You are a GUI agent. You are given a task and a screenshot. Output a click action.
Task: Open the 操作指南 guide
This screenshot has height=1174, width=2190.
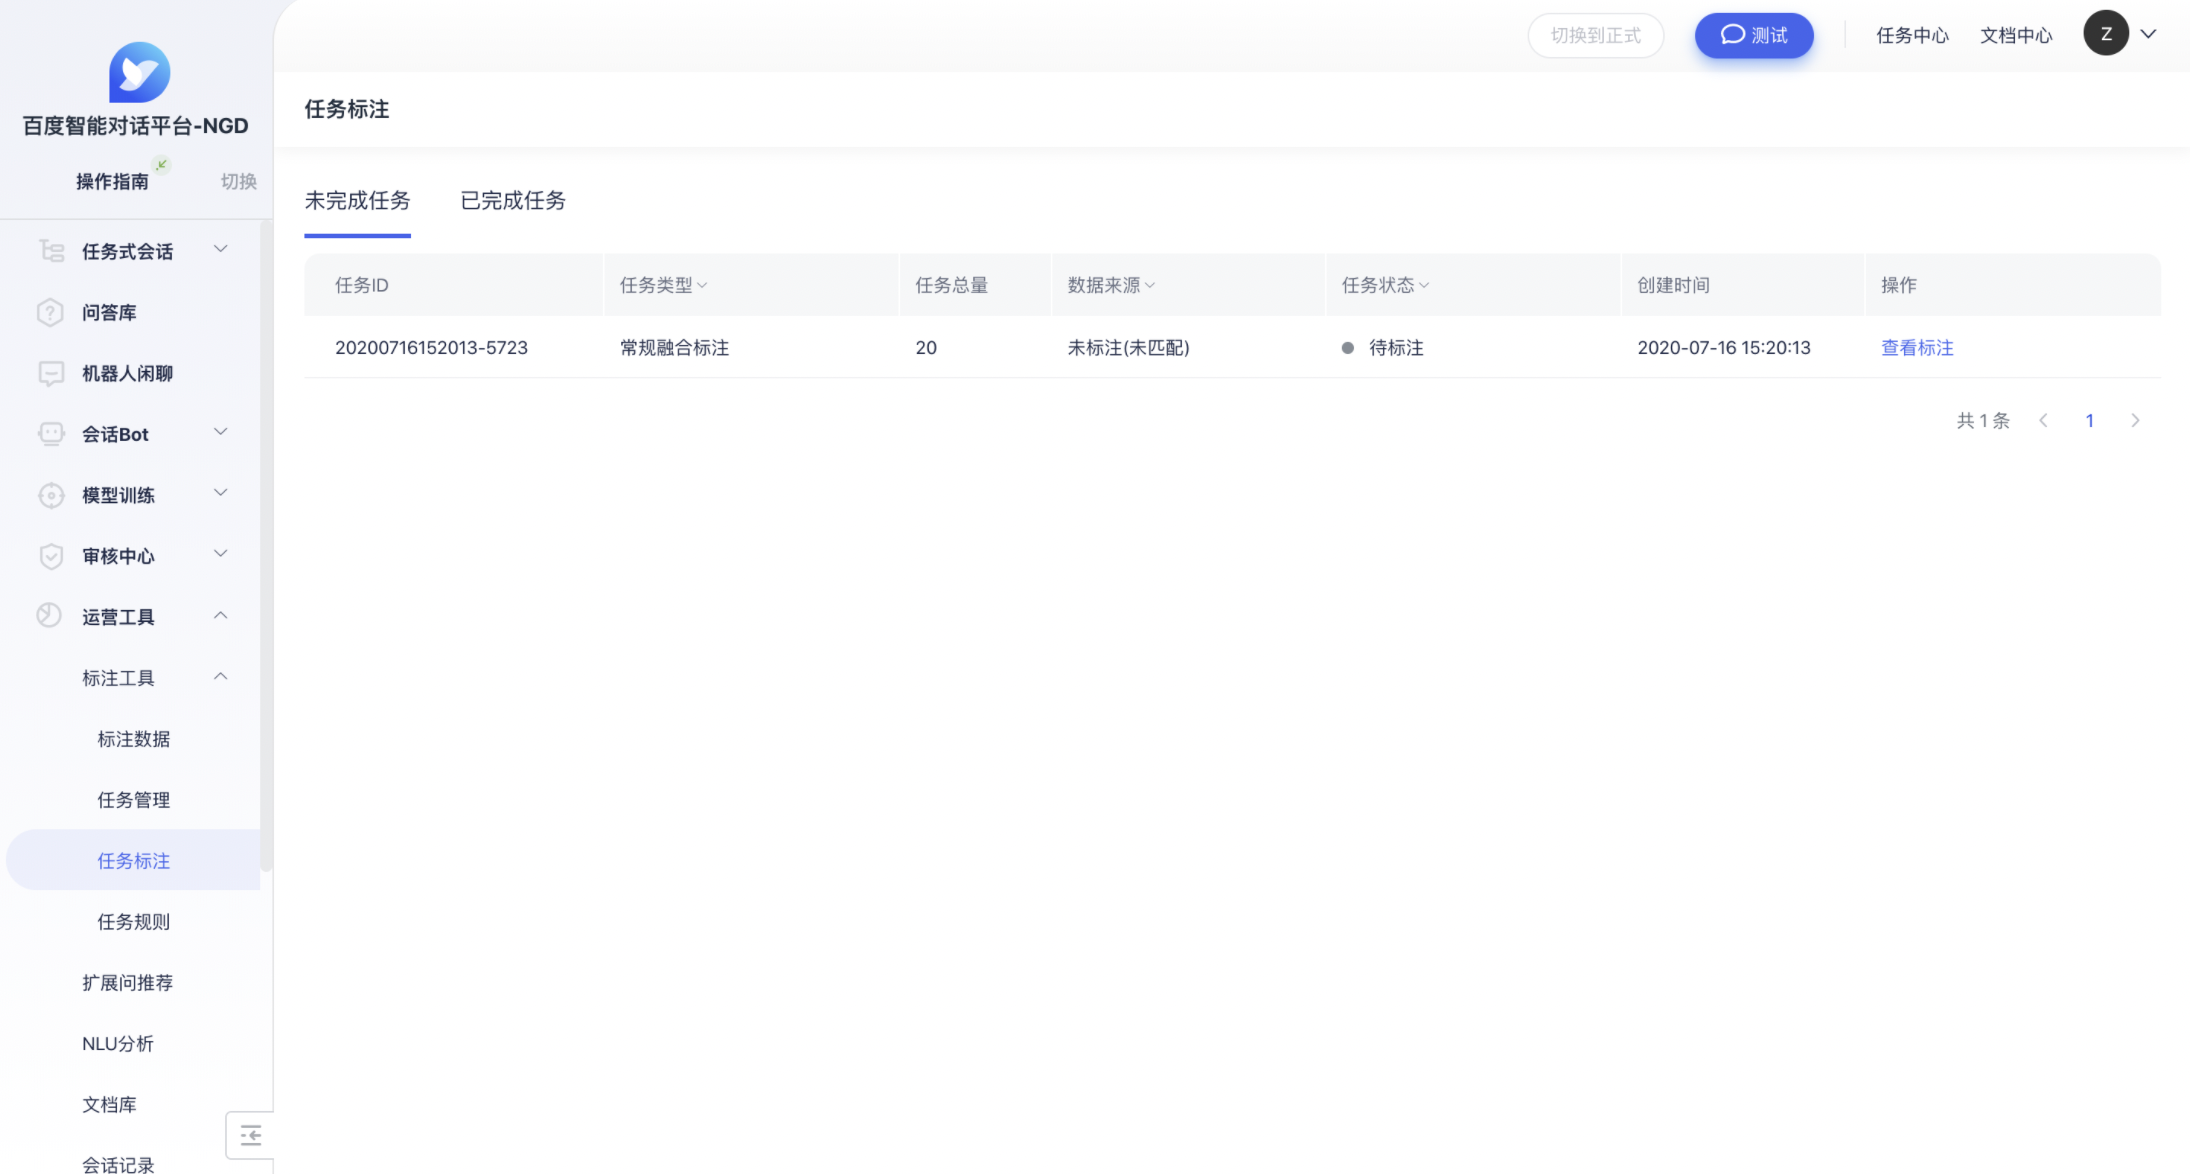112,181
